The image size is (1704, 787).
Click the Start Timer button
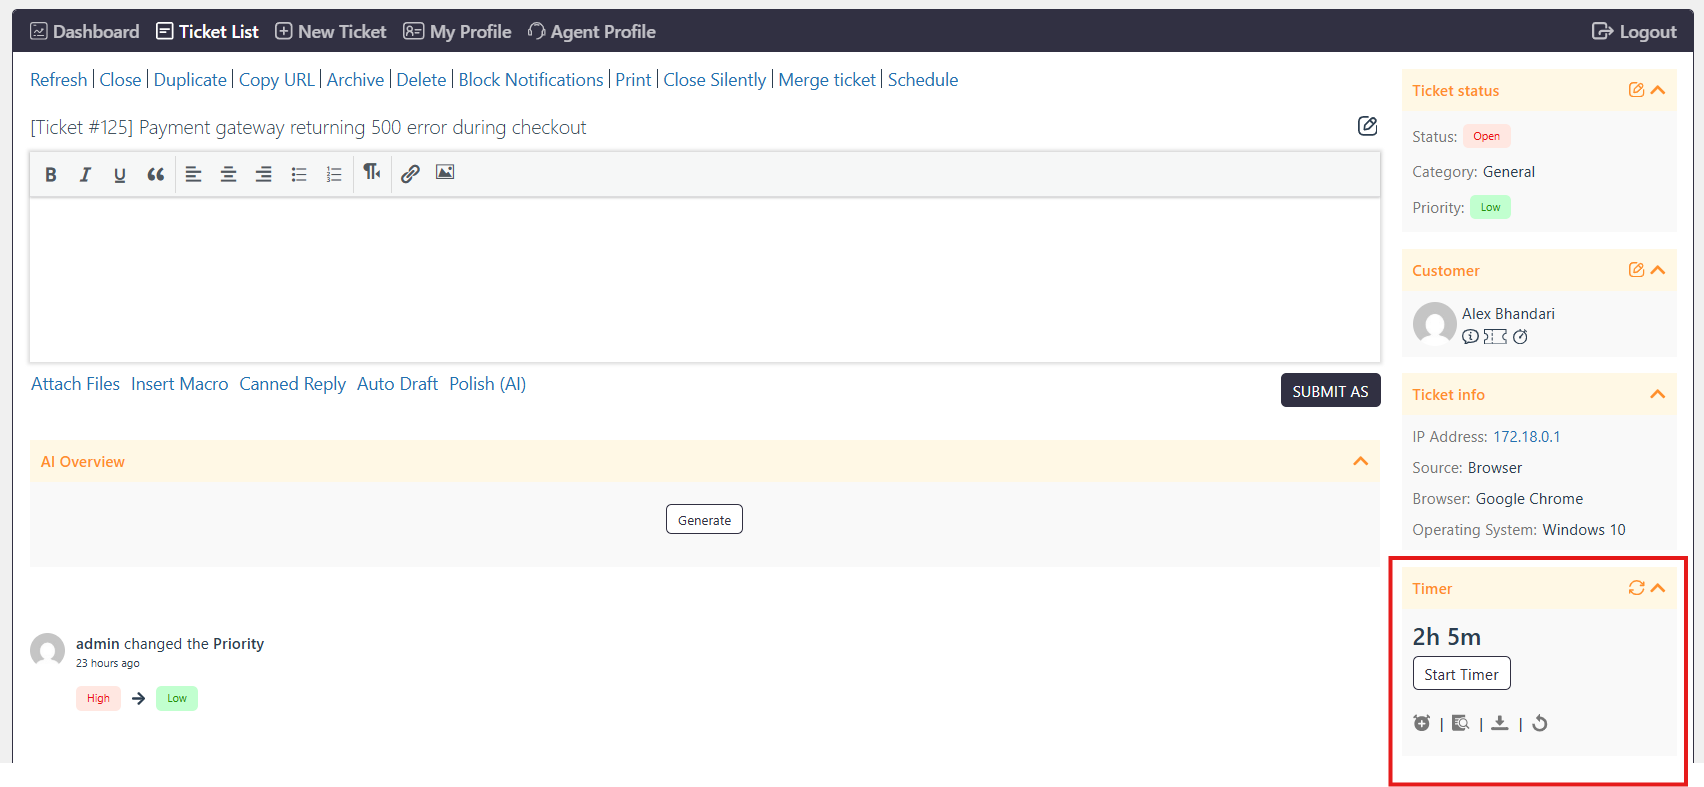click(x=1461, y=674)
